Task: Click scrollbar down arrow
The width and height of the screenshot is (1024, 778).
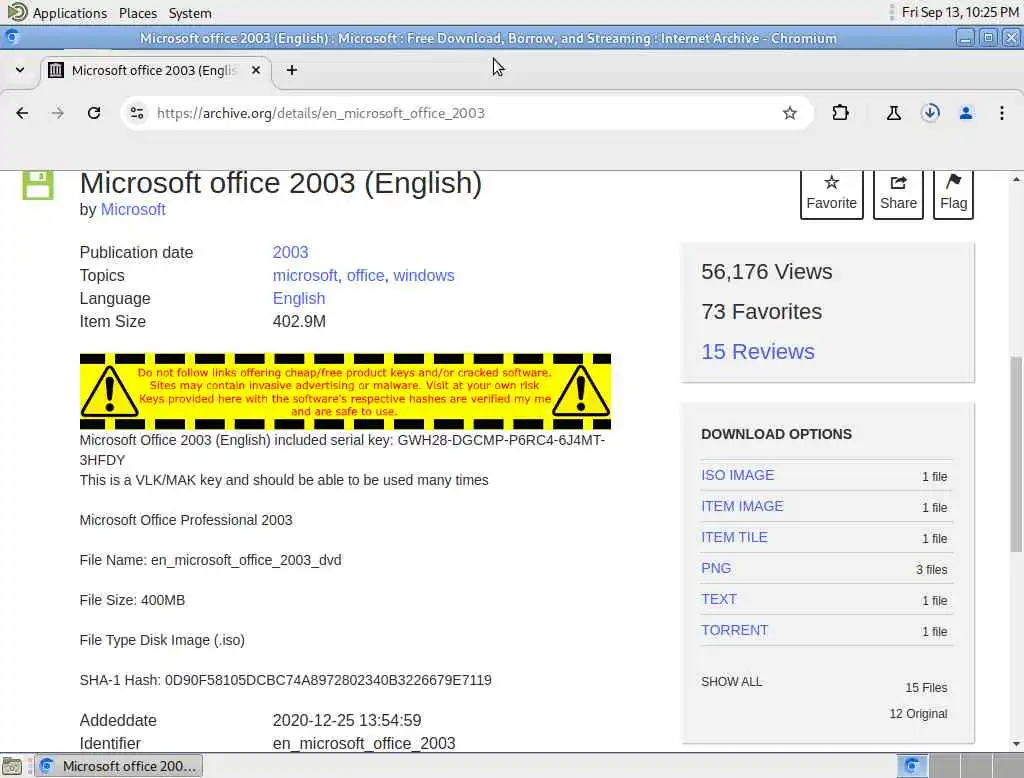Action: (1016, 743)
